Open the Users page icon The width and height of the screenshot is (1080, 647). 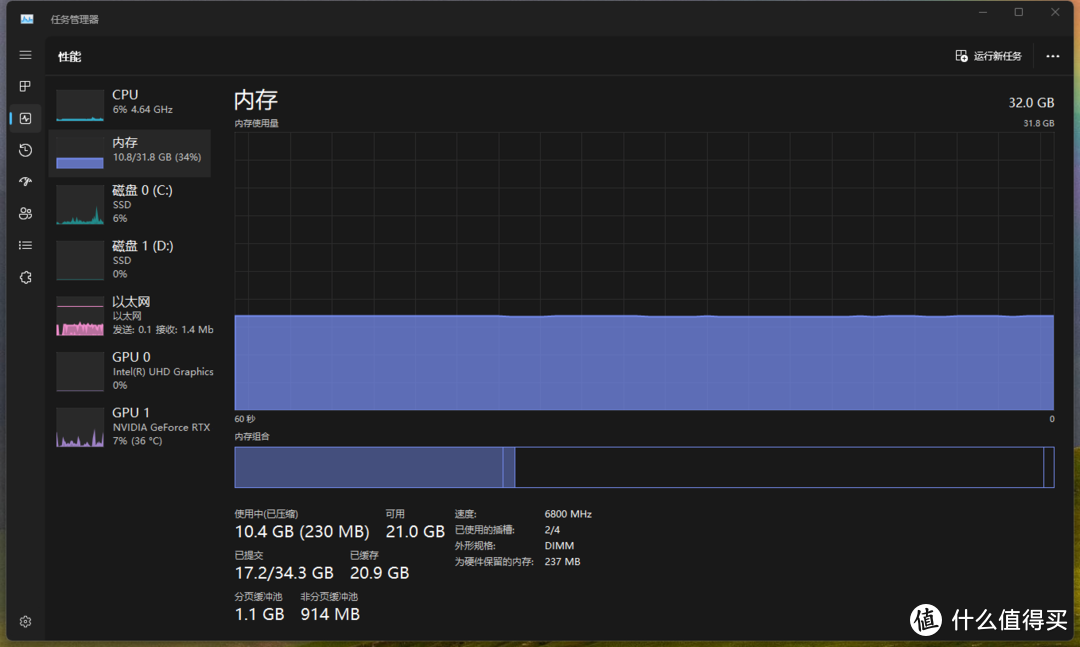click(x=25, y=214)
